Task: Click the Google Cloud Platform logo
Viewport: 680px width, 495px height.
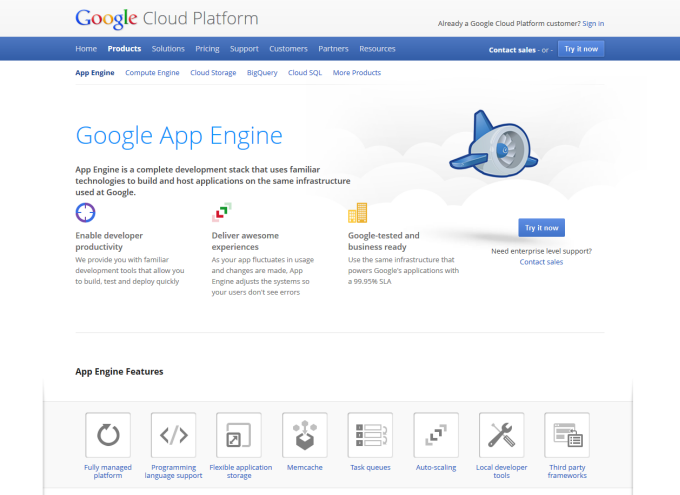Action: pyautogui.click(x=167, y=19)
